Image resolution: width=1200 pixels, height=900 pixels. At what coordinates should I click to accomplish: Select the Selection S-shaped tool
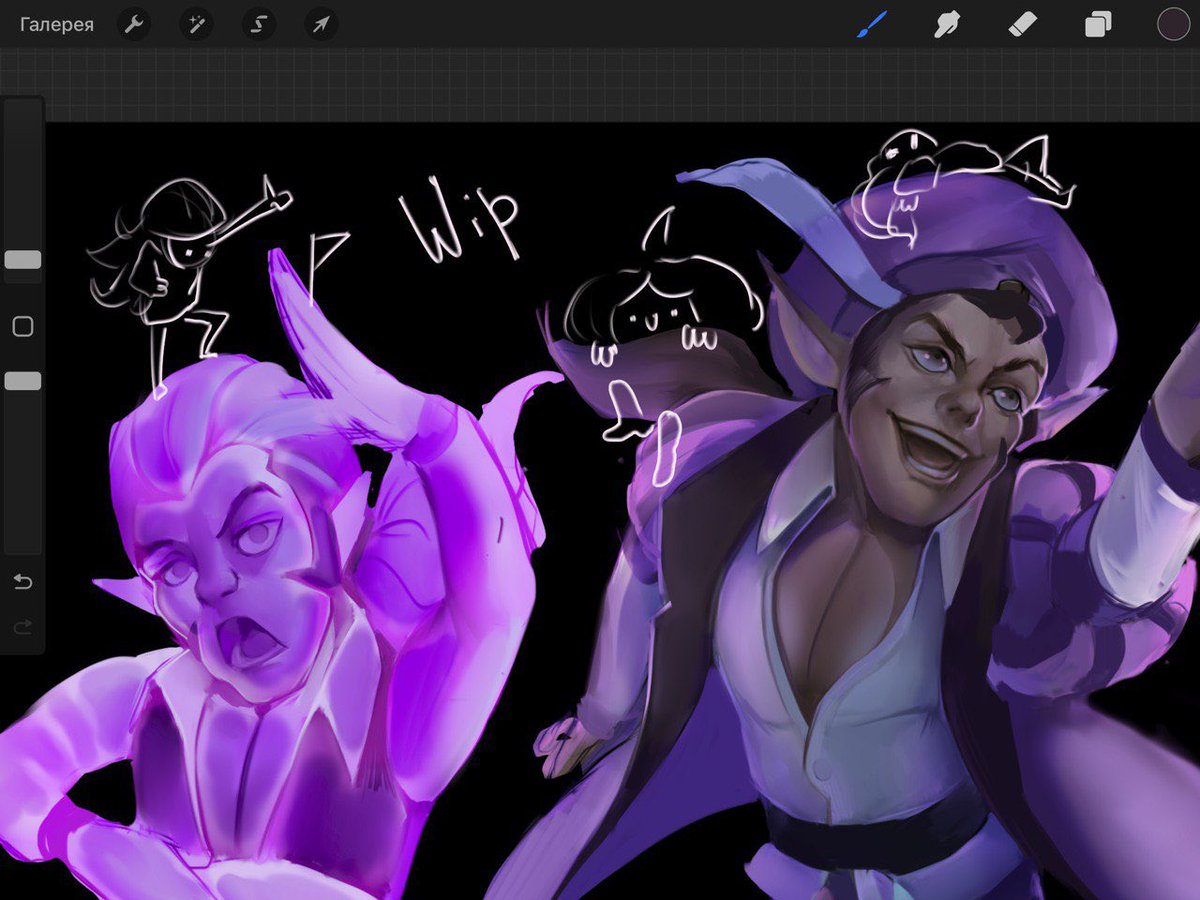click(x=259, y=25)
